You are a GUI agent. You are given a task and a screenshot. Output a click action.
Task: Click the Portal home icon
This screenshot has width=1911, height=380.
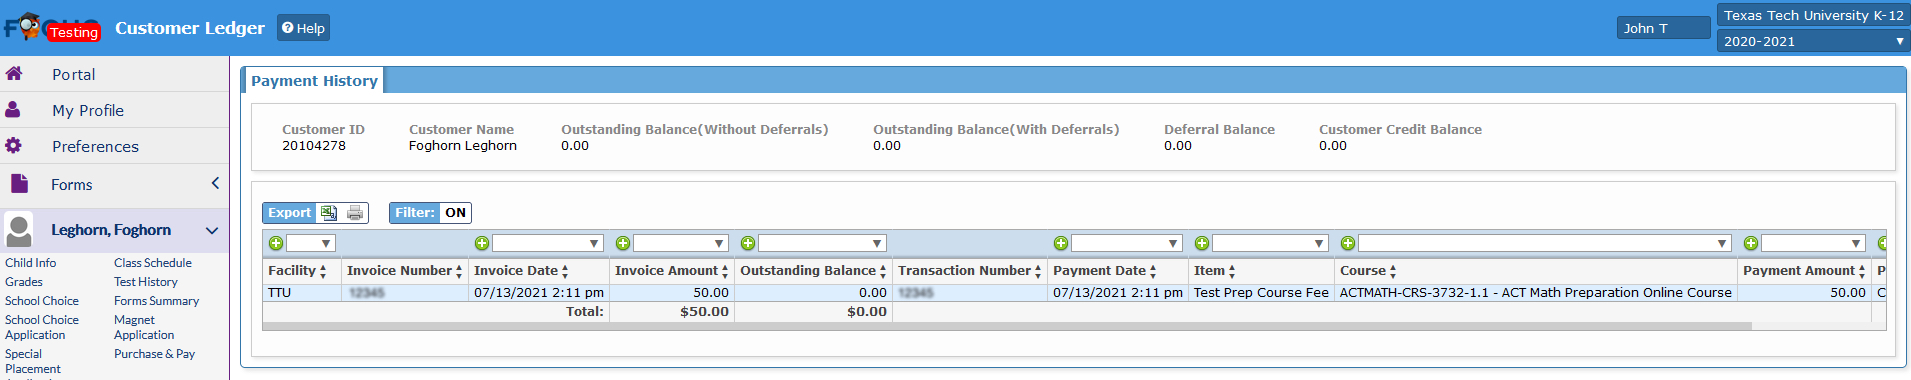click(x=14, y=74)
